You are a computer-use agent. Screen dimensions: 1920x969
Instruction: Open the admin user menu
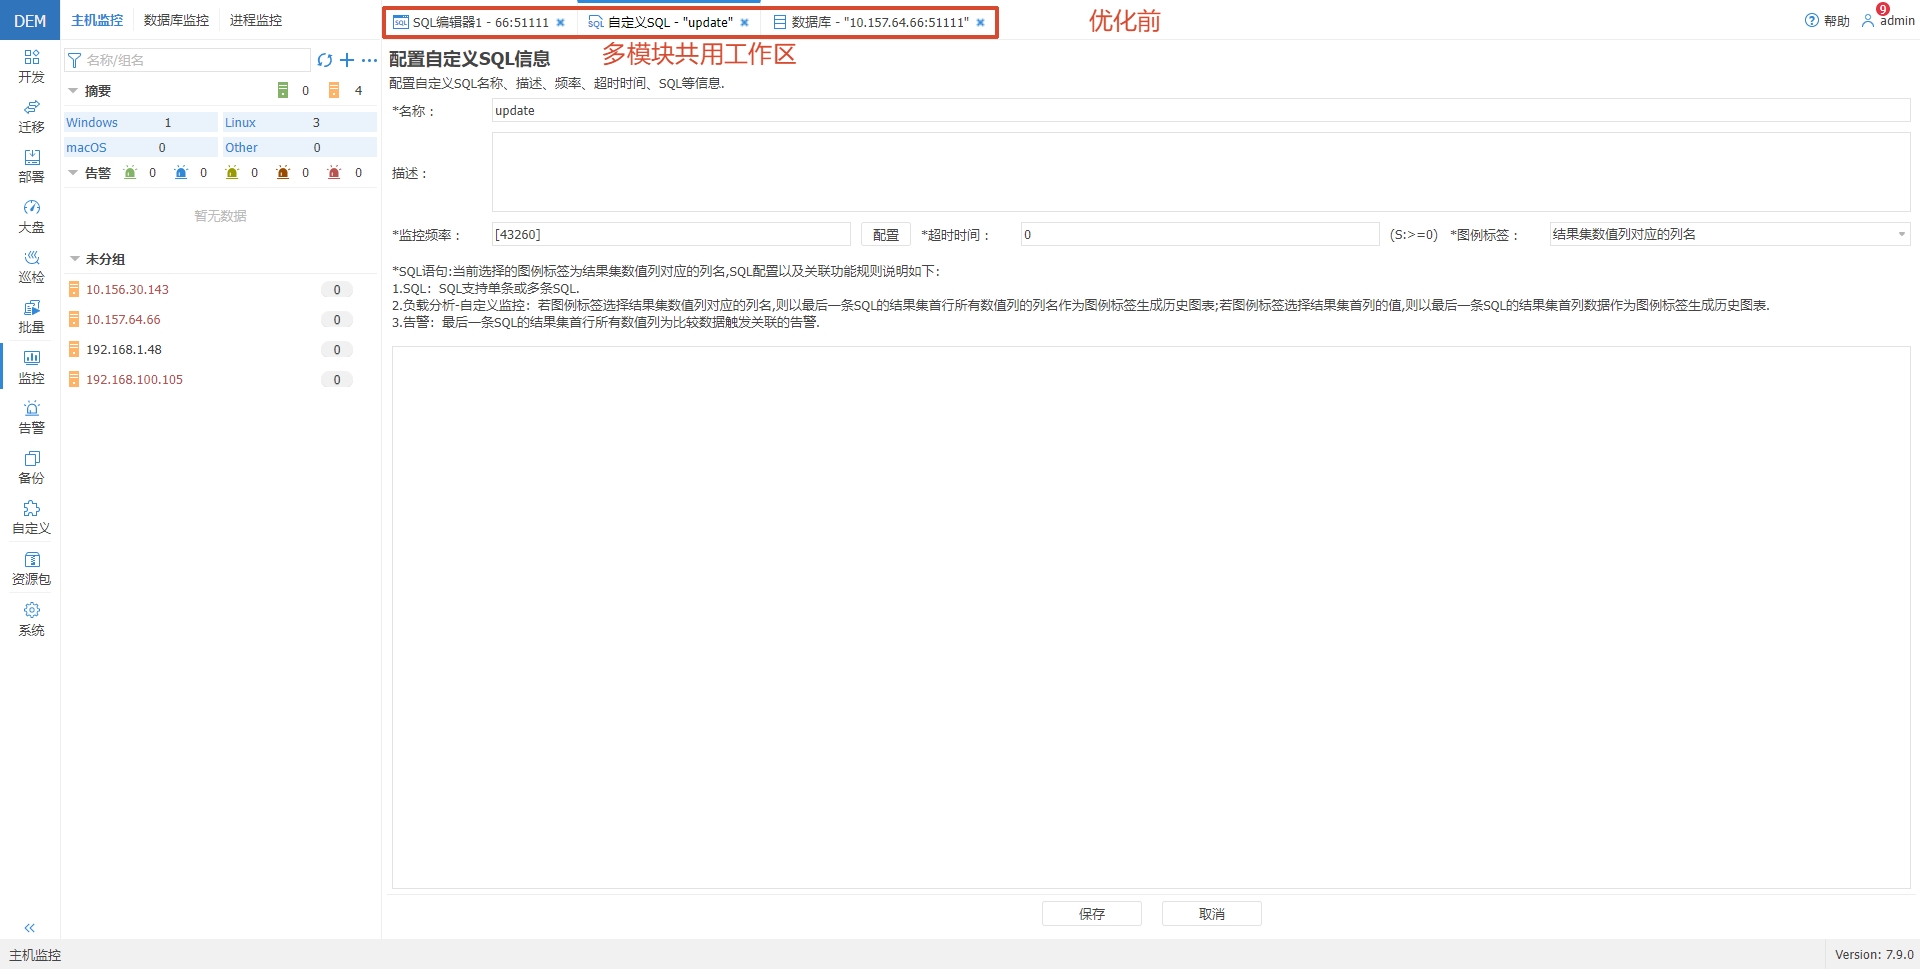point(1888,21)
